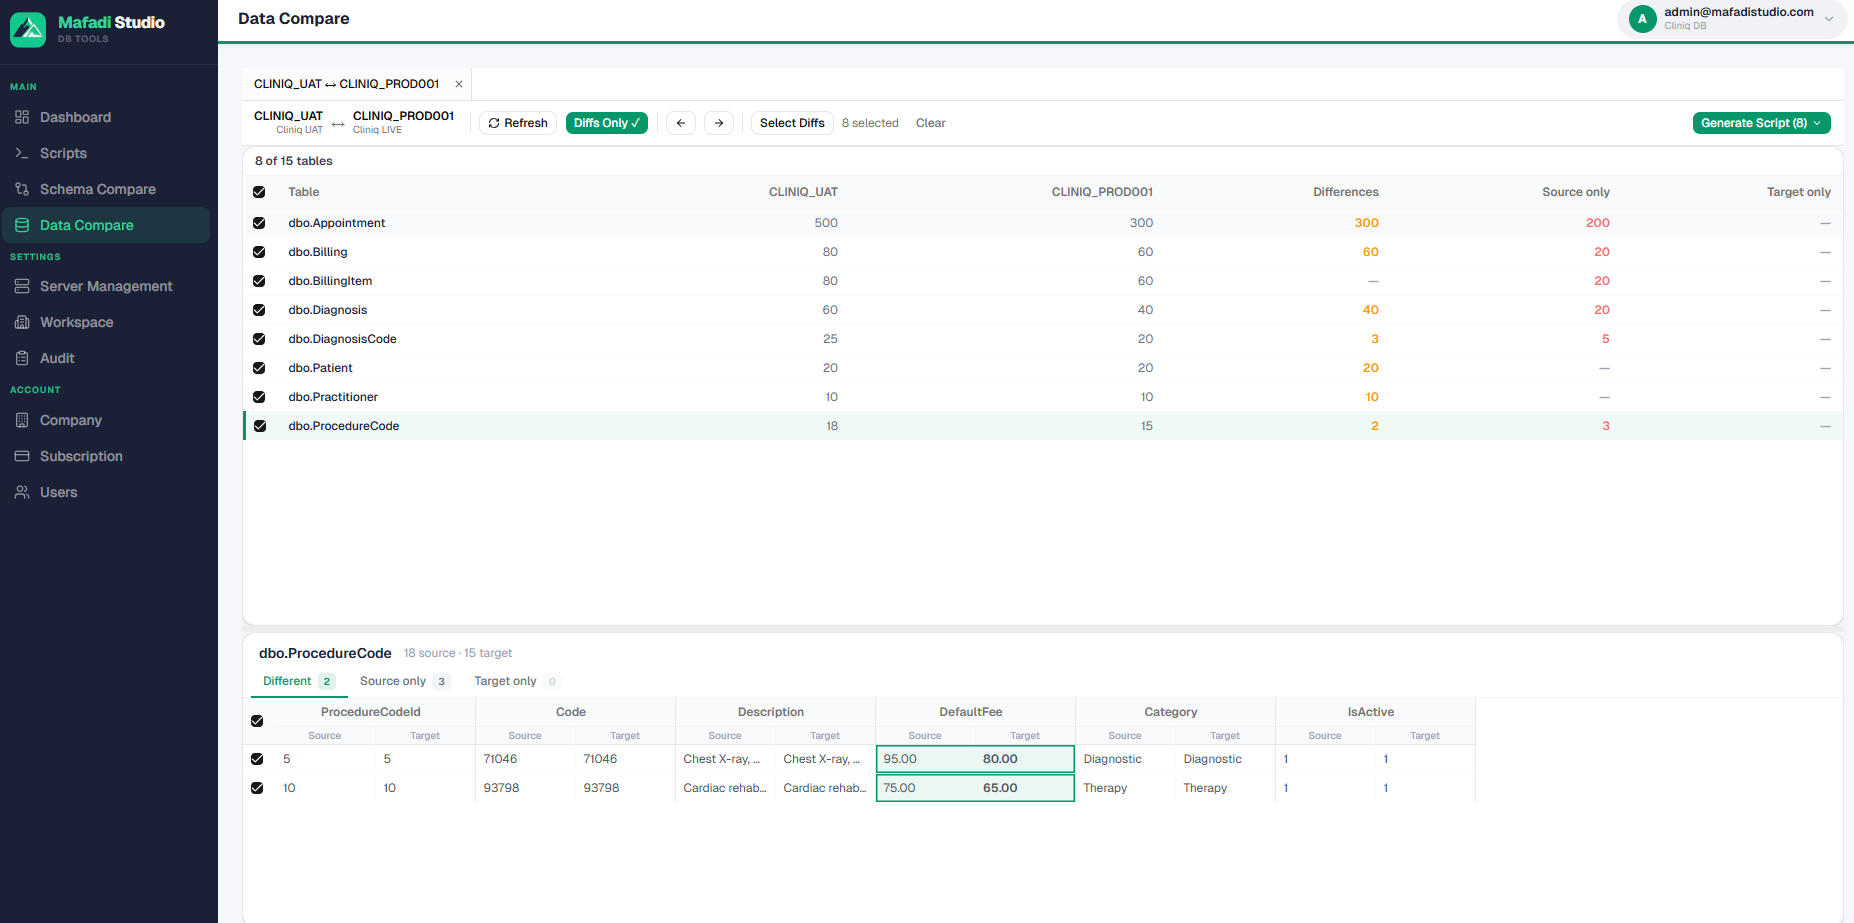Click the admin avatar circle

coord(1642,19)
